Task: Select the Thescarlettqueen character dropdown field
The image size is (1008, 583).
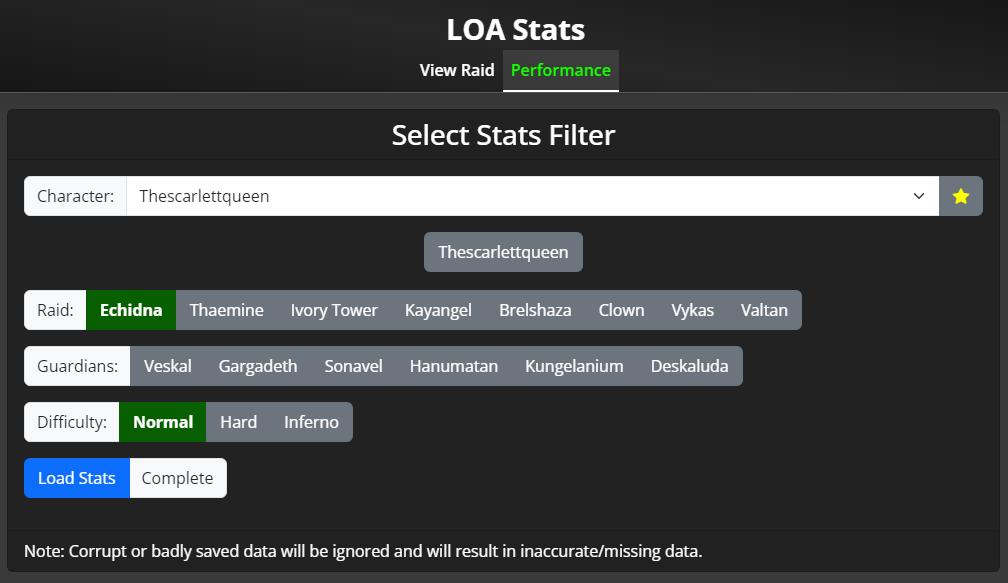Action: pos(532,196)
